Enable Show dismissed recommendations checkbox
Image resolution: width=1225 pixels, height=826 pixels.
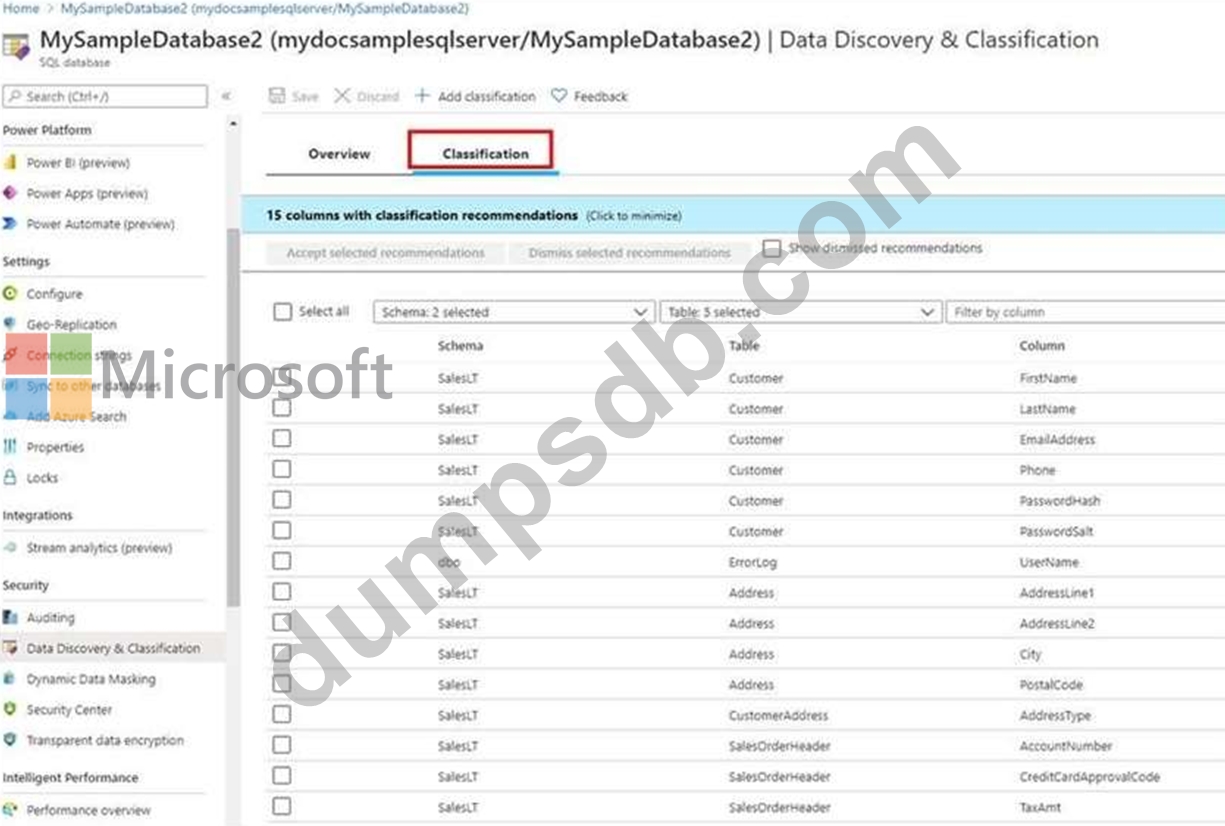click(772, 249)
